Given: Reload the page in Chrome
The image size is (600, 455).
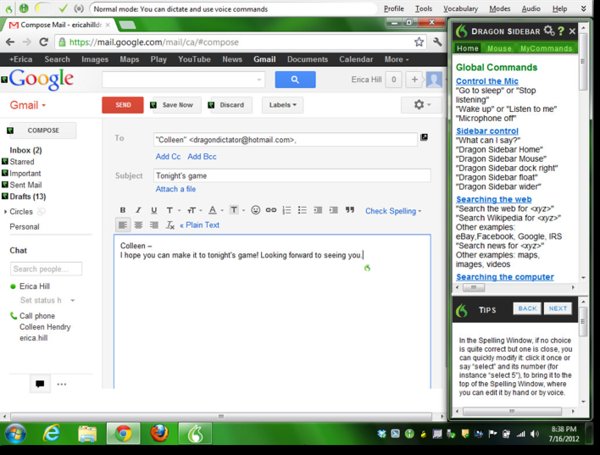Looking at the screenshot, I should [x=44, y=42].
